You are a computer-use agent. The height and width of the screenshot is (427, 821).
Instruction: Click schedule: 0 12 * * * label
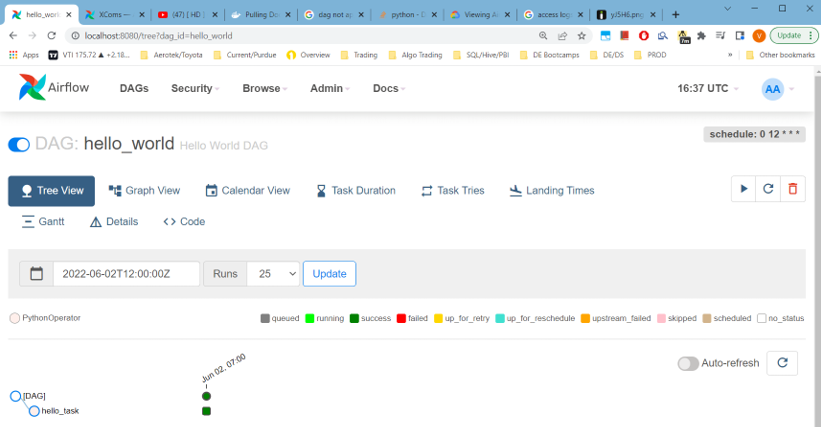tap(755, 134)
